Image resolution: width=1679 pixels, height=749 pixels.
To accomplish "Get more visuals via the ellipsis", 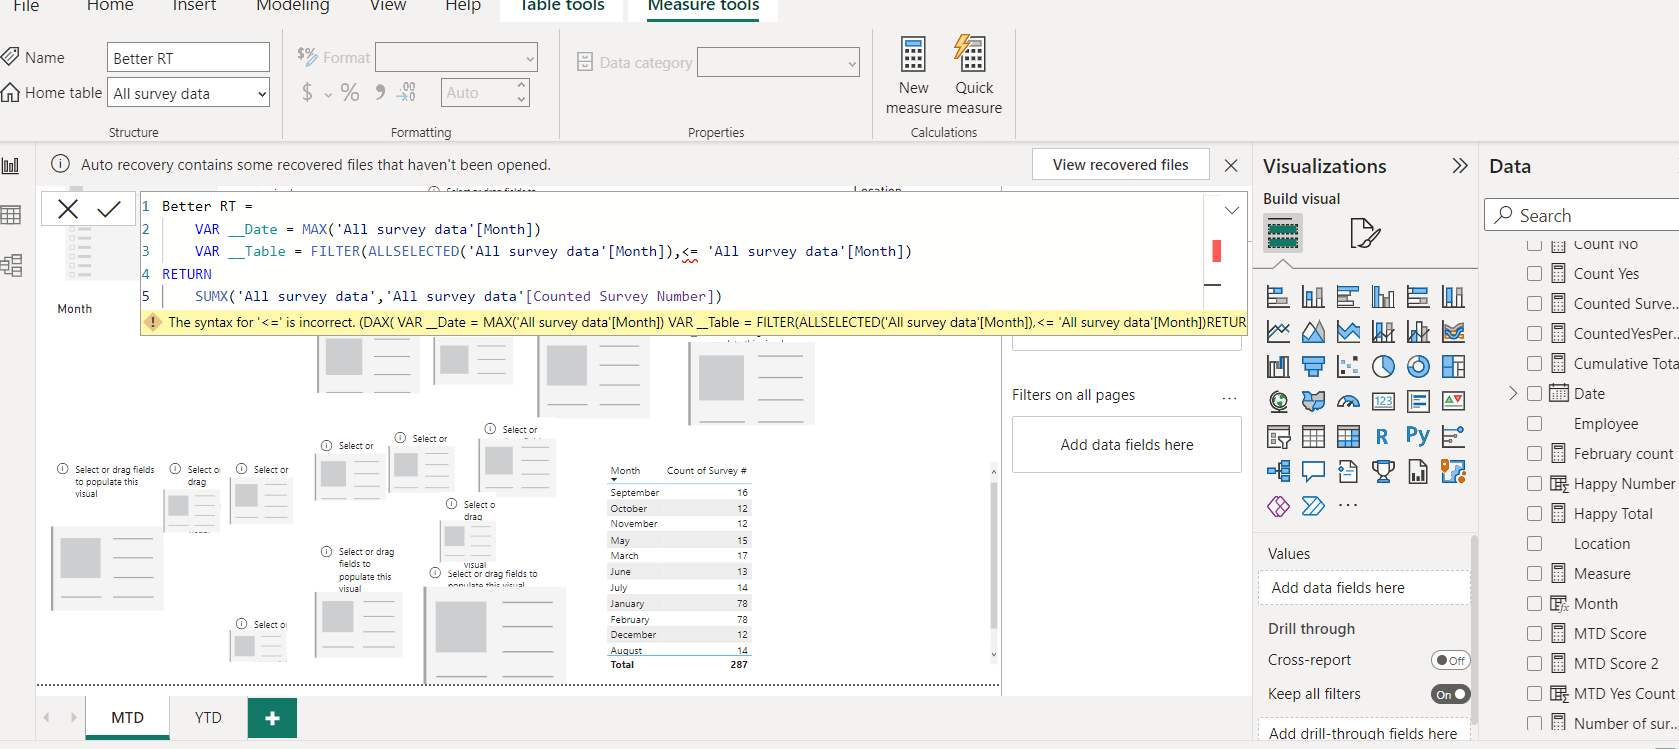I will [x=1348, y=505].
